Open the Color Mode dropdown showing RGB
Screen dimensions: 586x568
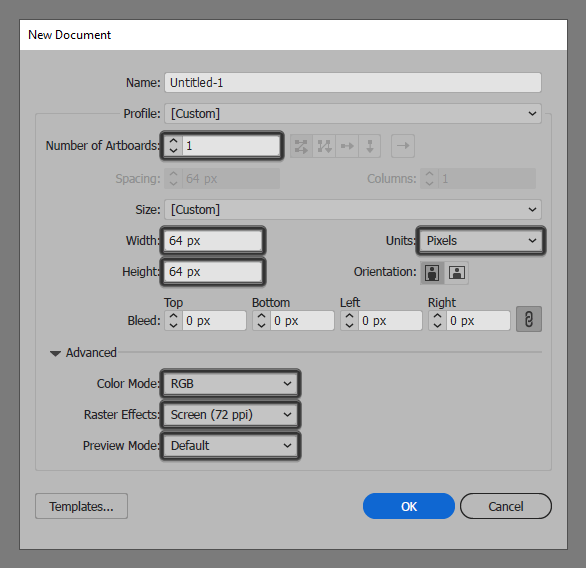click(231, 383)
